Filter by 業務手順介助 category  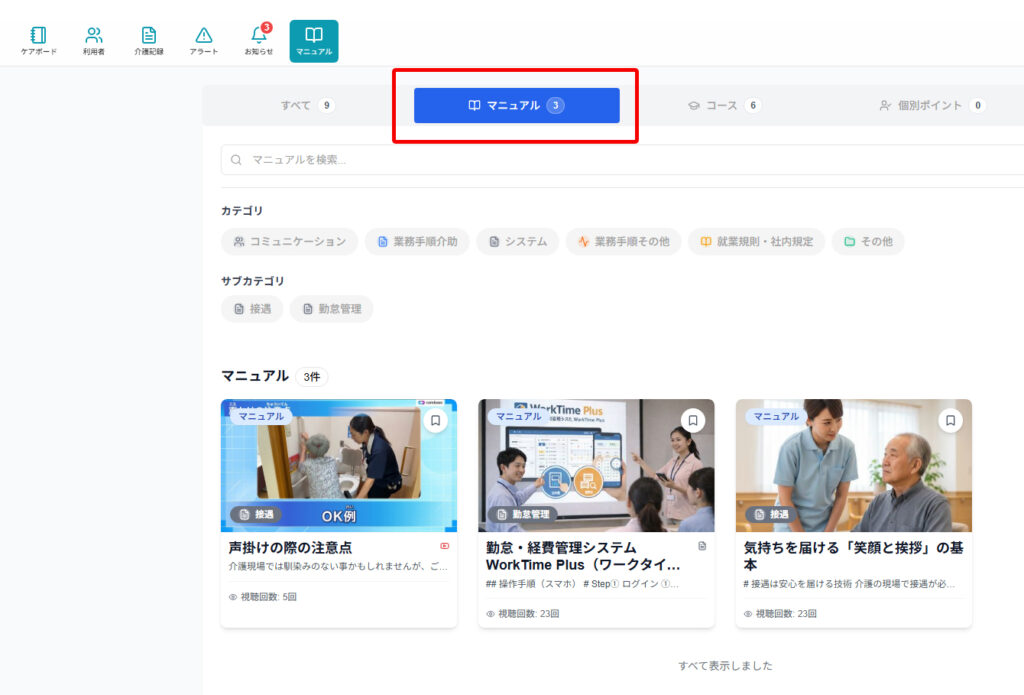click(x=416, y=242)
